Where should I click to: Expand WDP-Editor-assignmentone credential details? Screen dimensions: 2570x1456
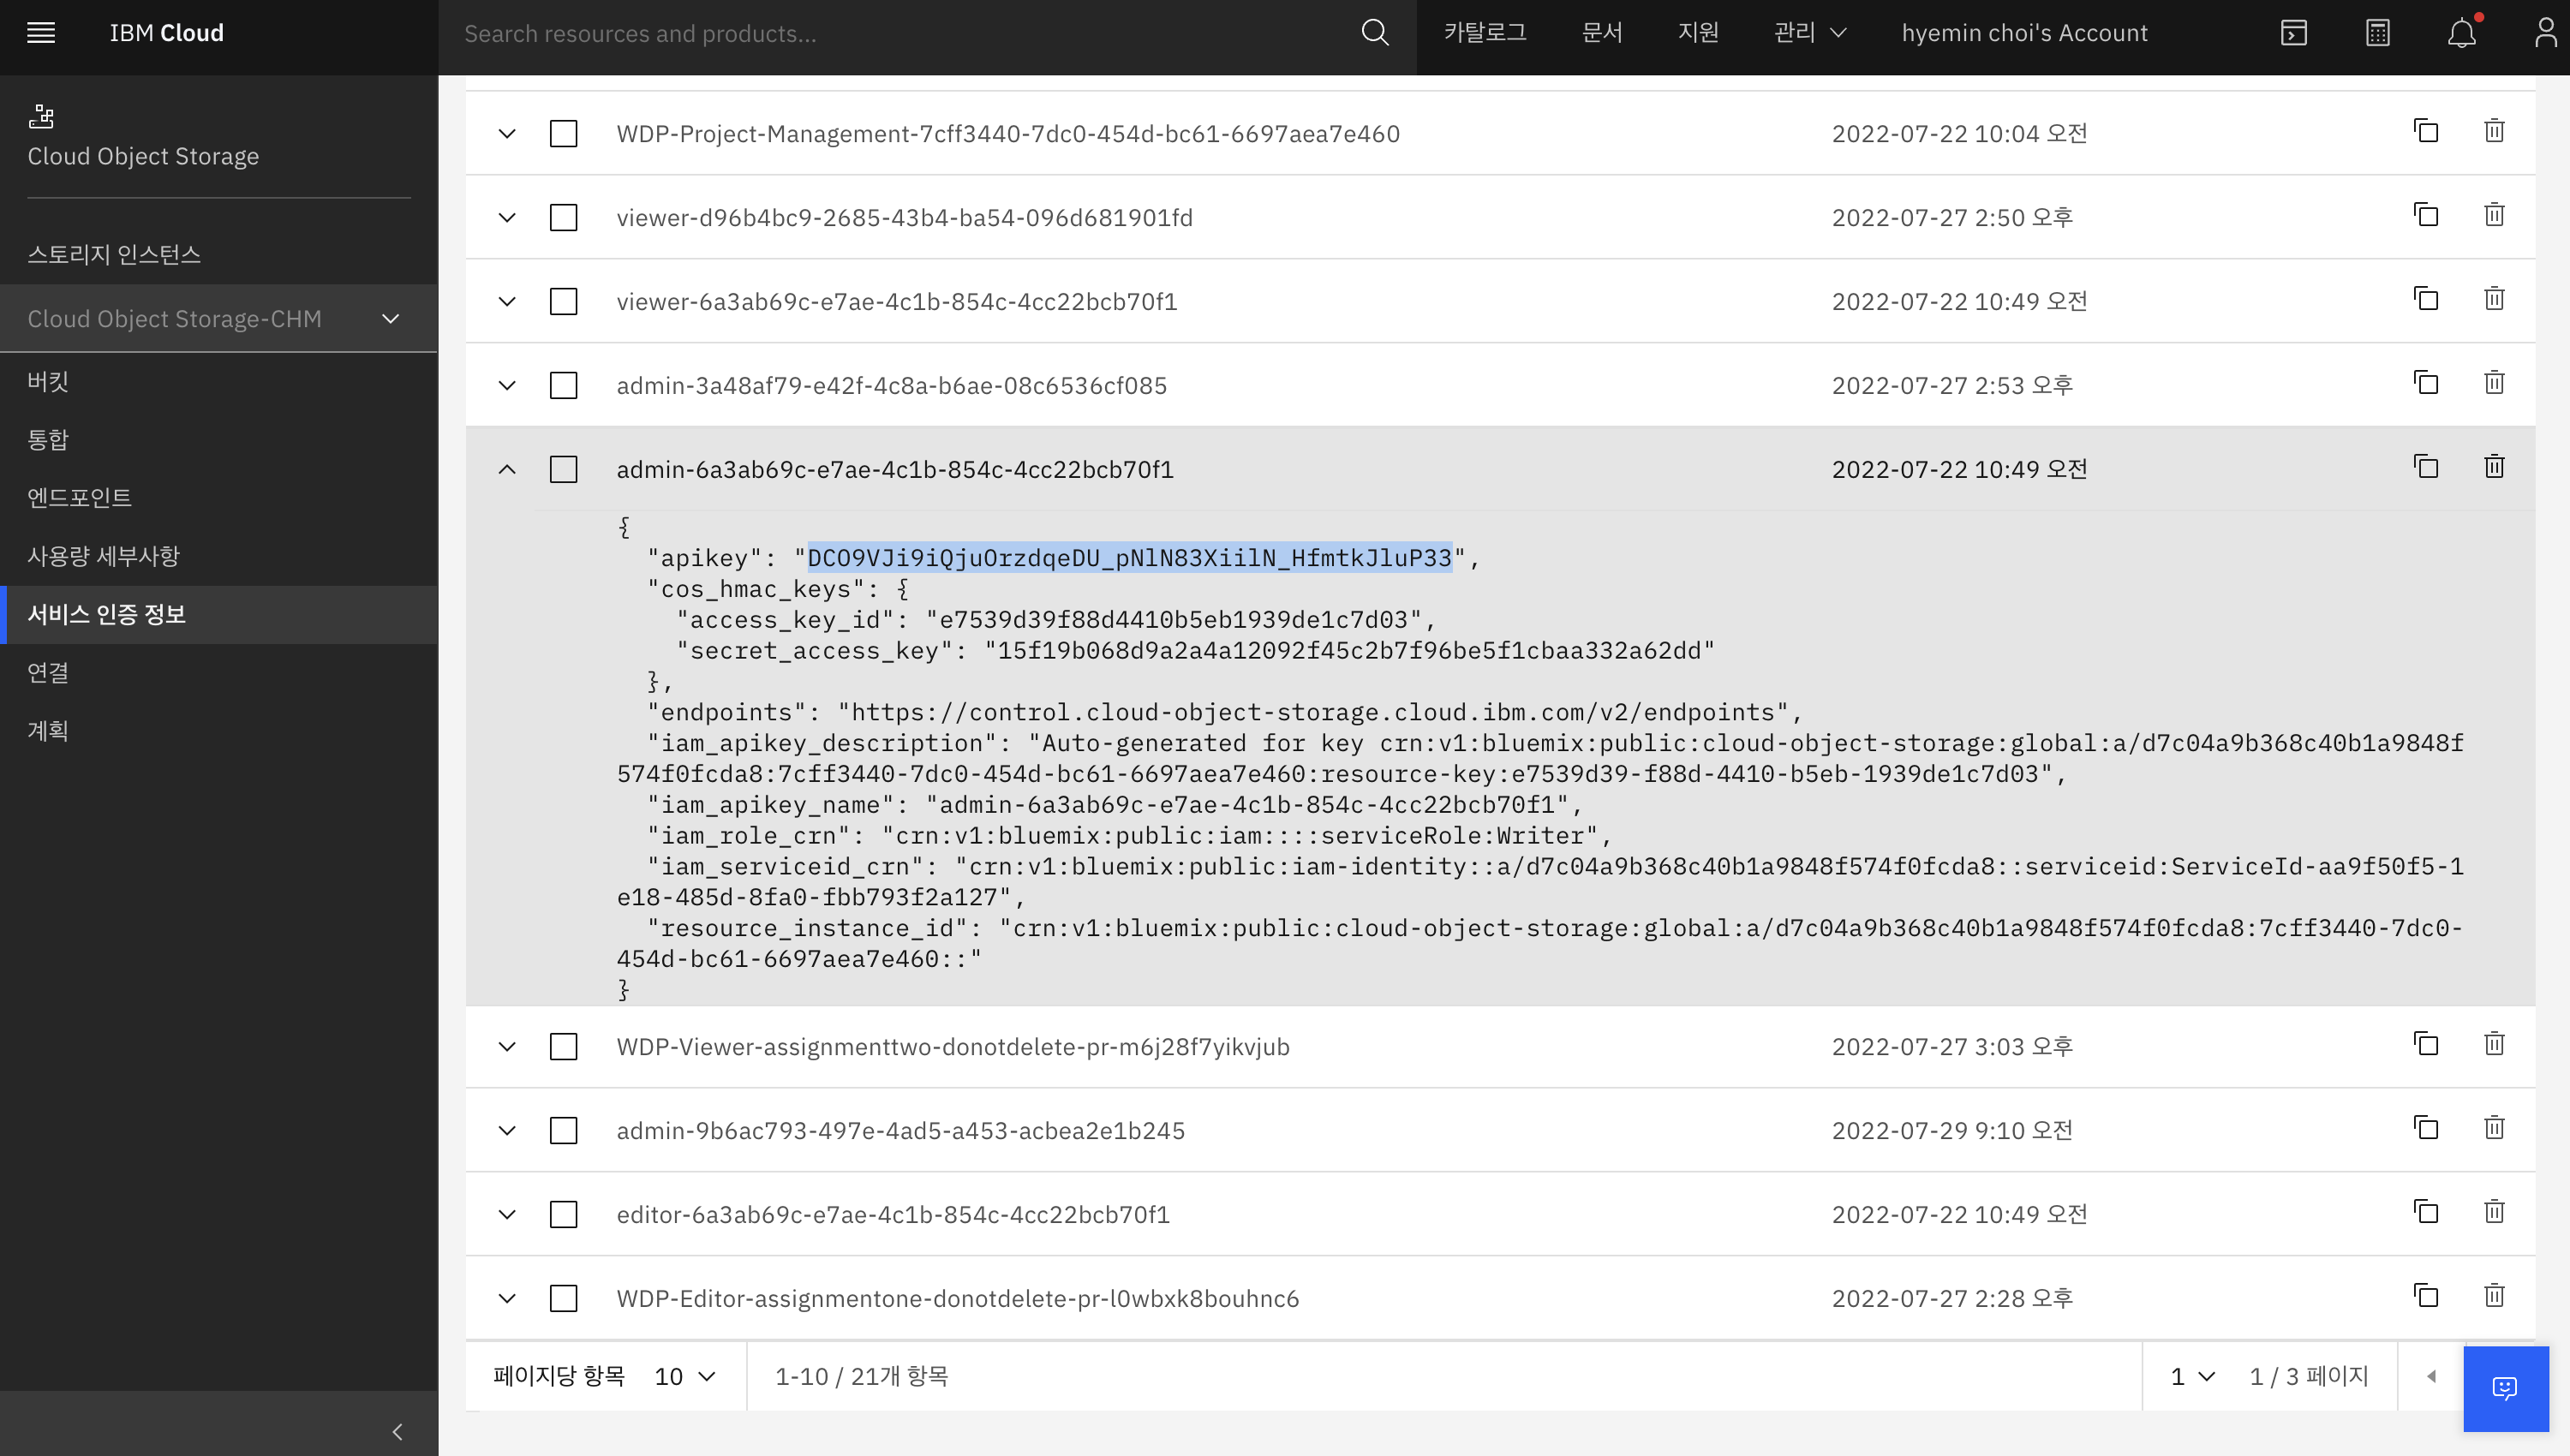click(x=507, y=1299)
